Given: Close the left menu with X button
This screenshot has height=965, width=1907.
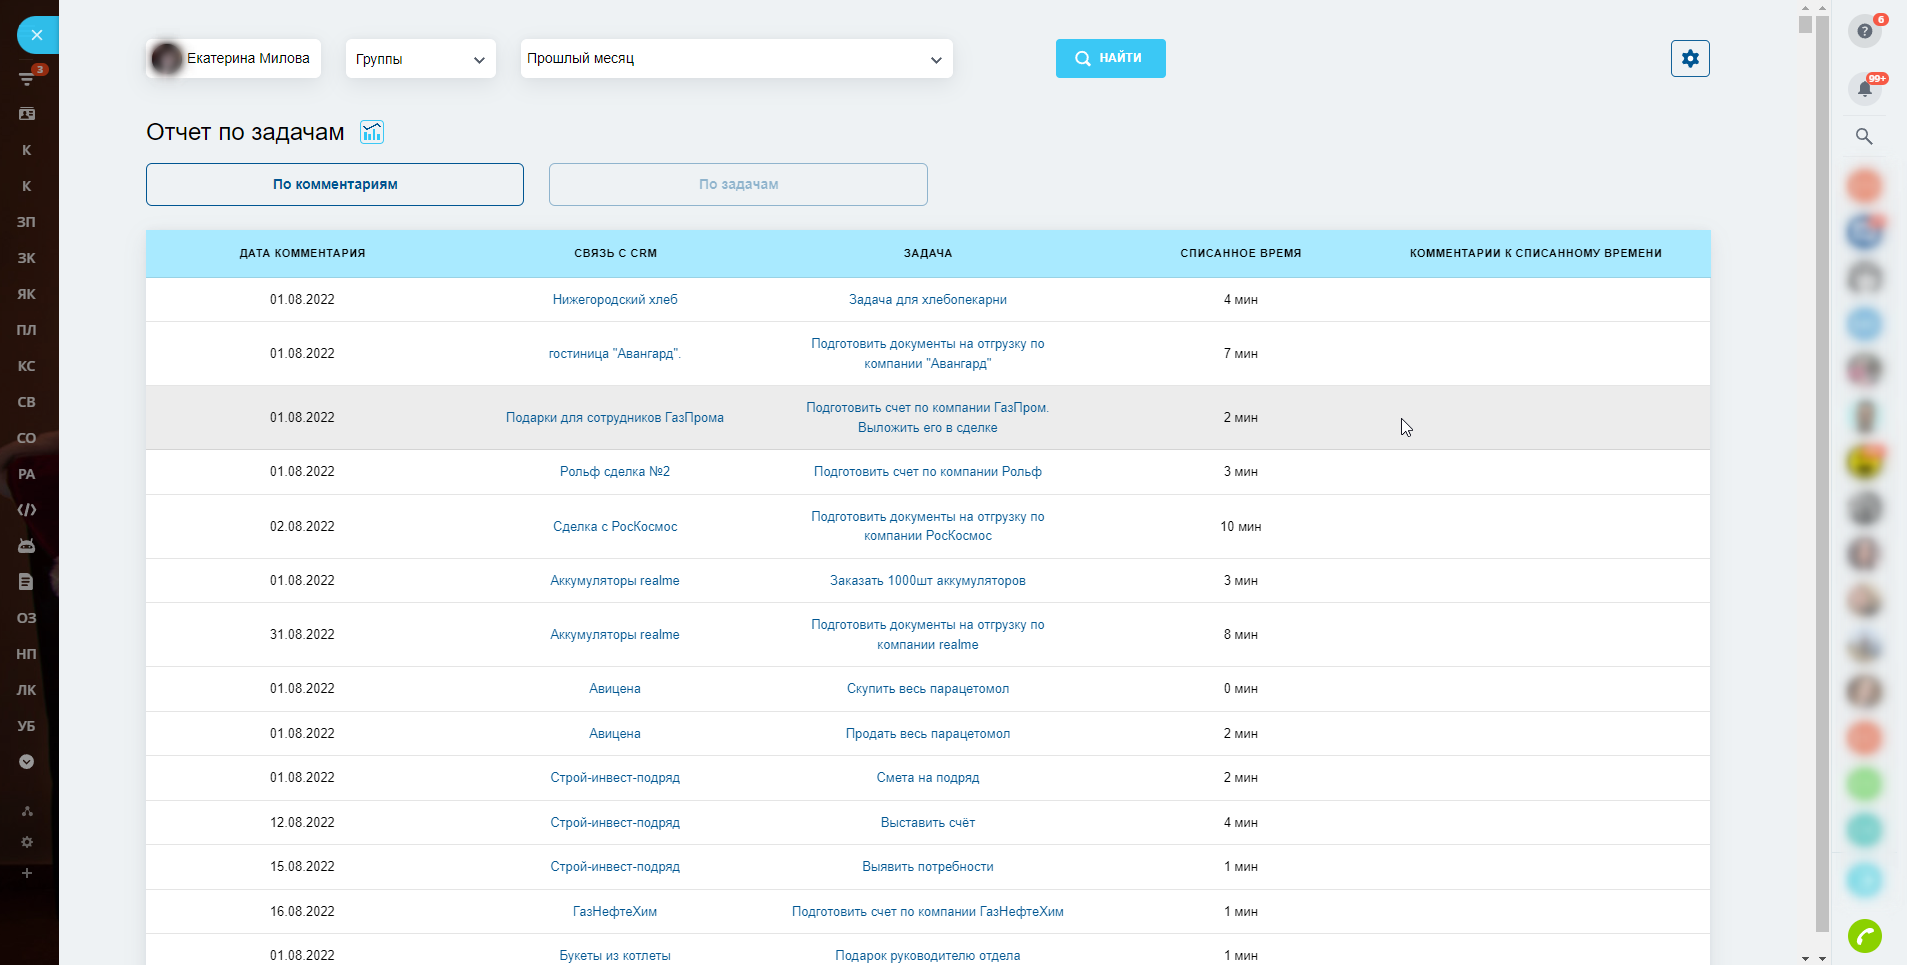Looking at the screenshot, I should (x=37, y=35).
